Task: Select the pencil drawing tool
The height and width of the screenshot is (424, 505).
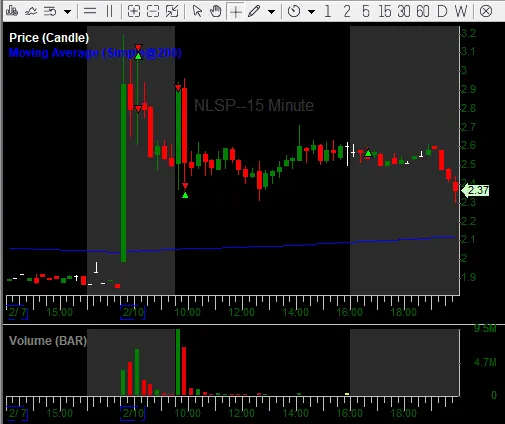Action: (x=254, y=11)
